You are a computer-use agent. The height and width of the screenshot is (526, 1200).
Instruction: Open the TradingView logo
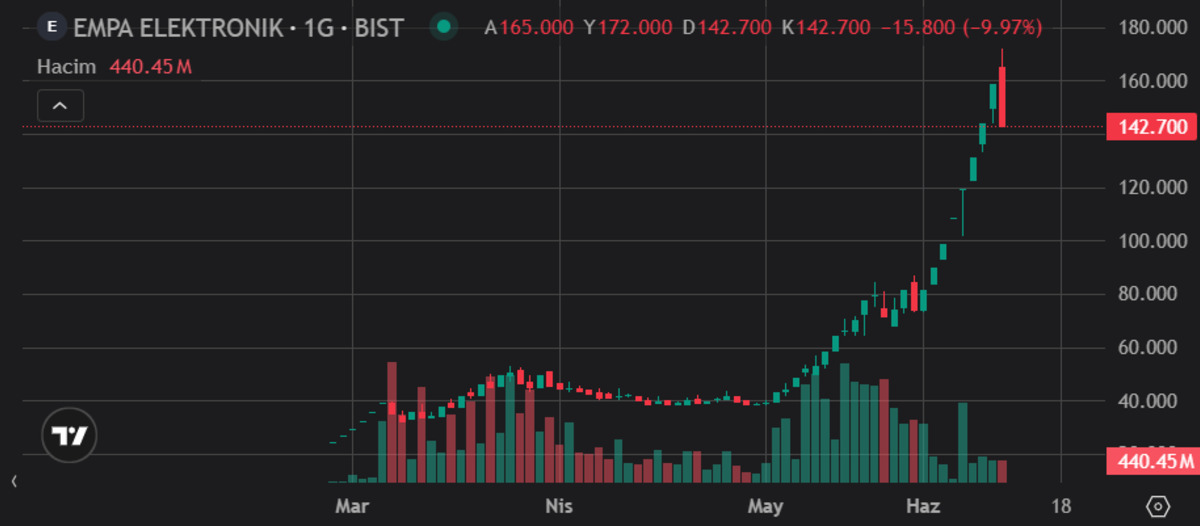69,435
